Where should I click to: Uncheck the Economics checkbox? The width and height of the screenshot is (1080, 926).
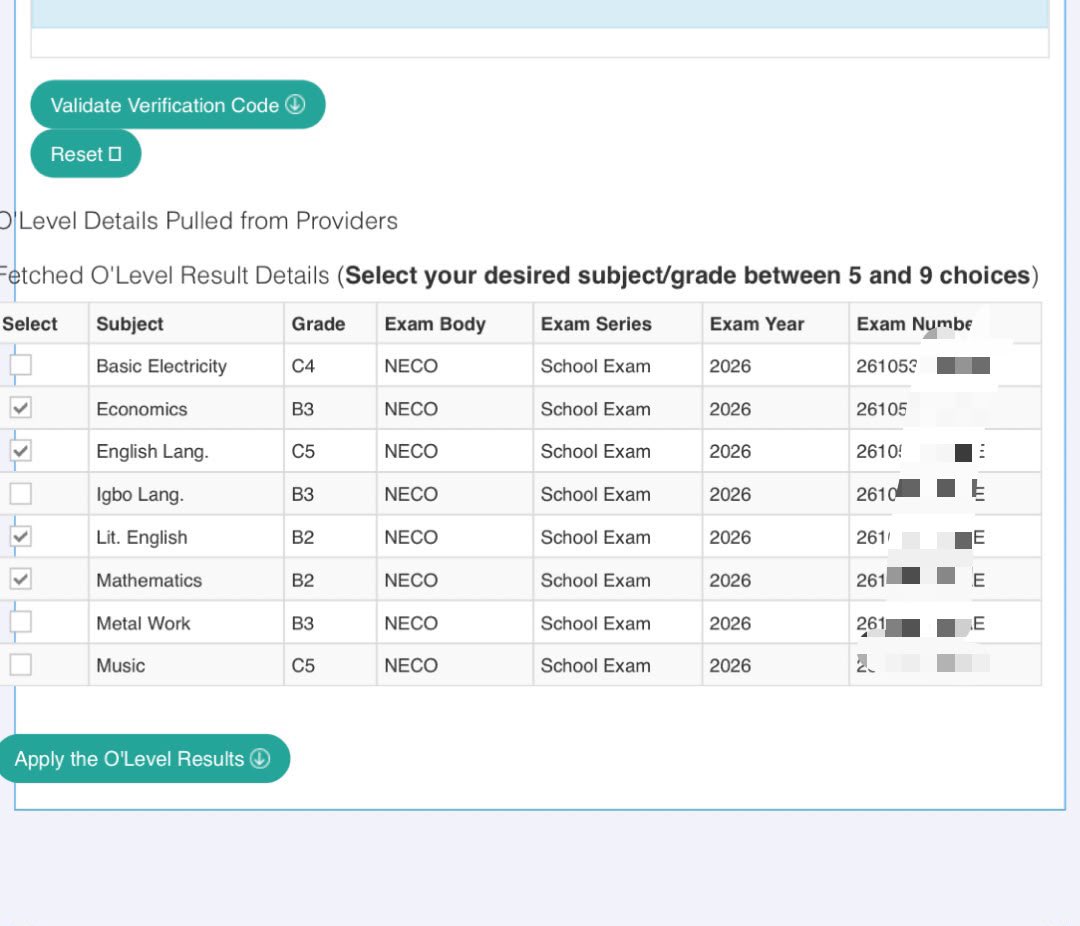pos(21,408)
